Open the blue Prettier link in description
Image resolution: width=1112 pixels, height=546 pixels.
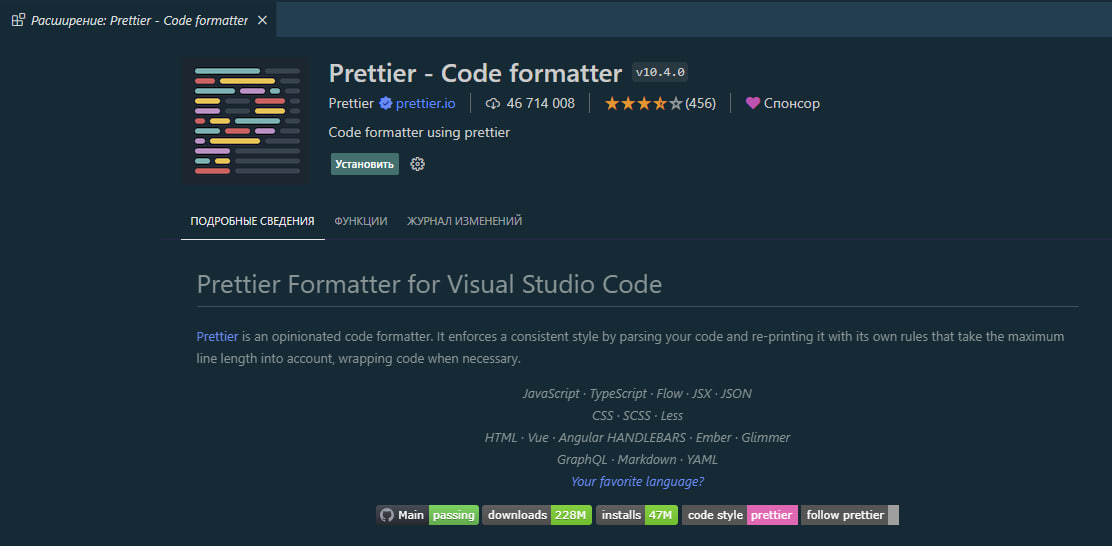pos(217,336)
